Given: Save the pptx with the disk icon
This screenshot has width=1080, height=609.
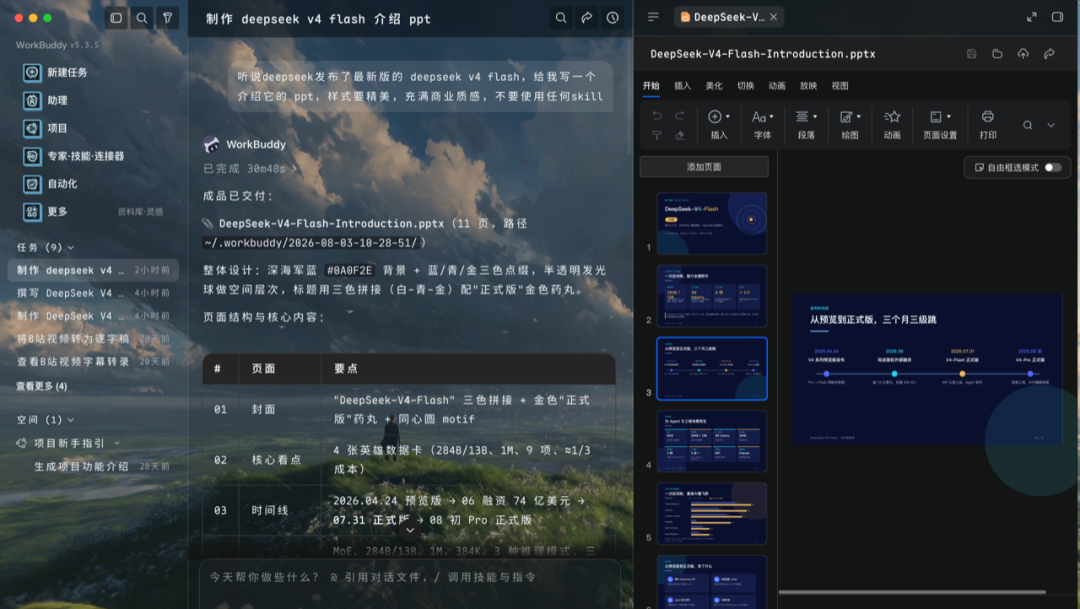Looking at the screenshot, I should 971,54.
